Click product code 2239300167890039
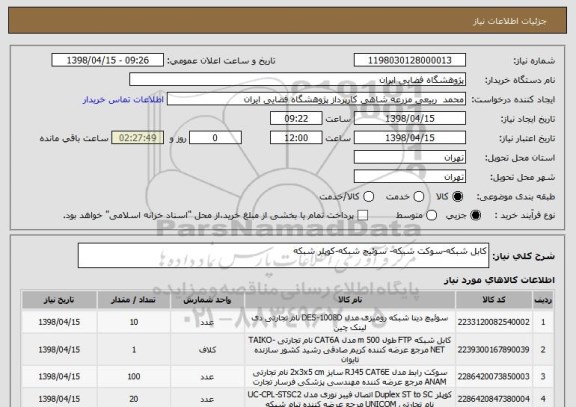The height and width of the screenshot is (407, 576). pos(494,350)
